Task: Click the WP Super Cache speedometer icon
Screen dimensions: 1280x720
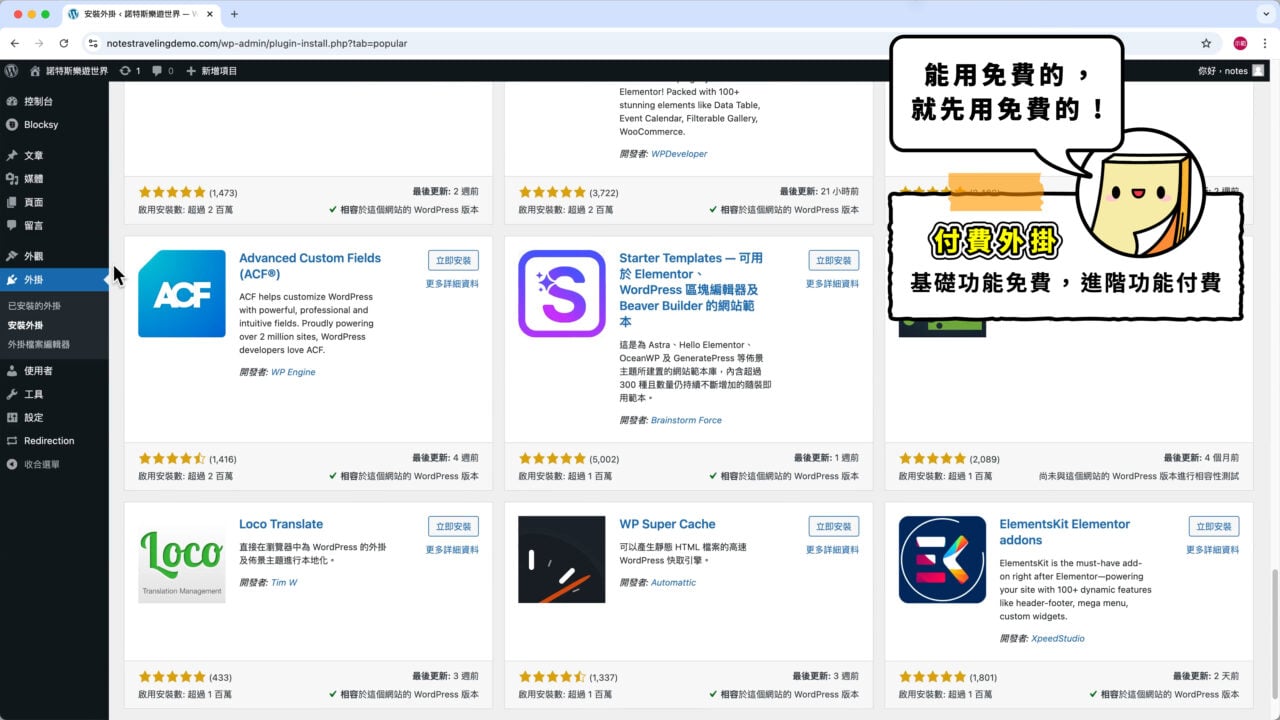Action: (561, 559)
